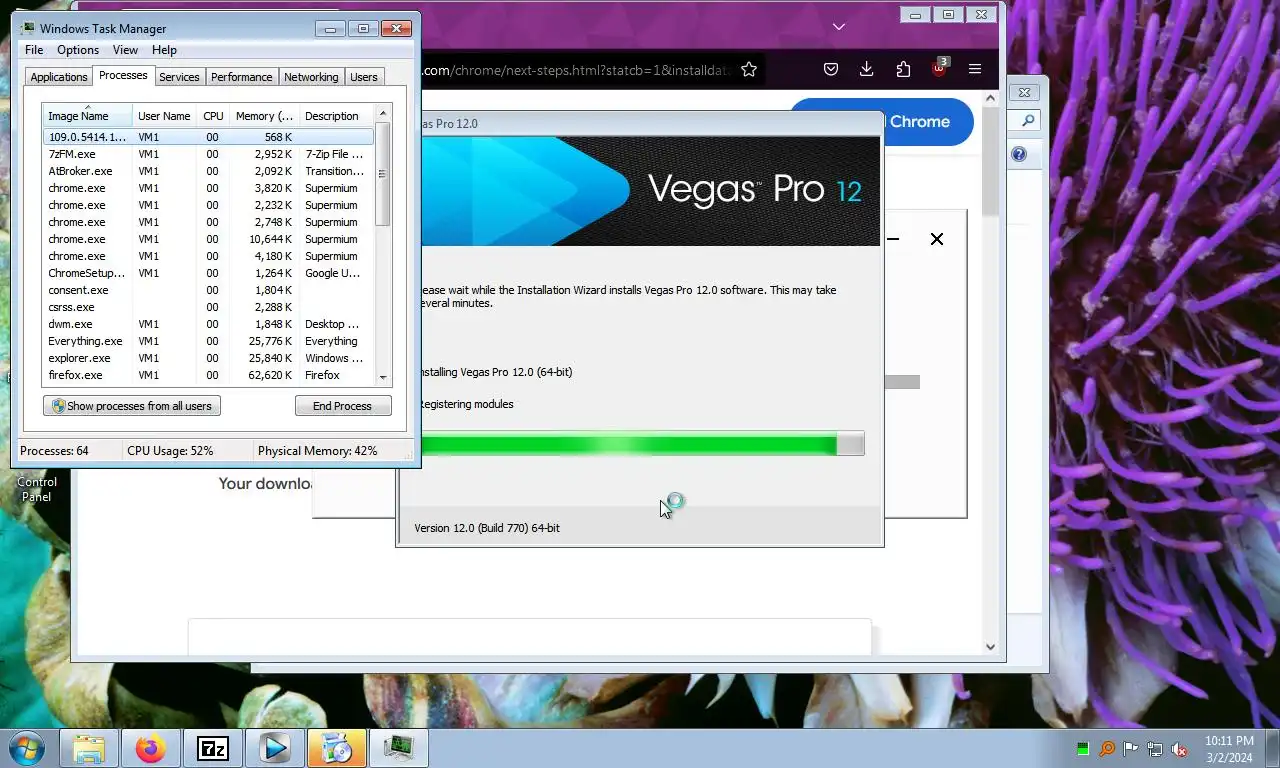Viewport: 1280px width, 768px height.
Task: Sort processes by Memory column
Action: coord(264,116)
